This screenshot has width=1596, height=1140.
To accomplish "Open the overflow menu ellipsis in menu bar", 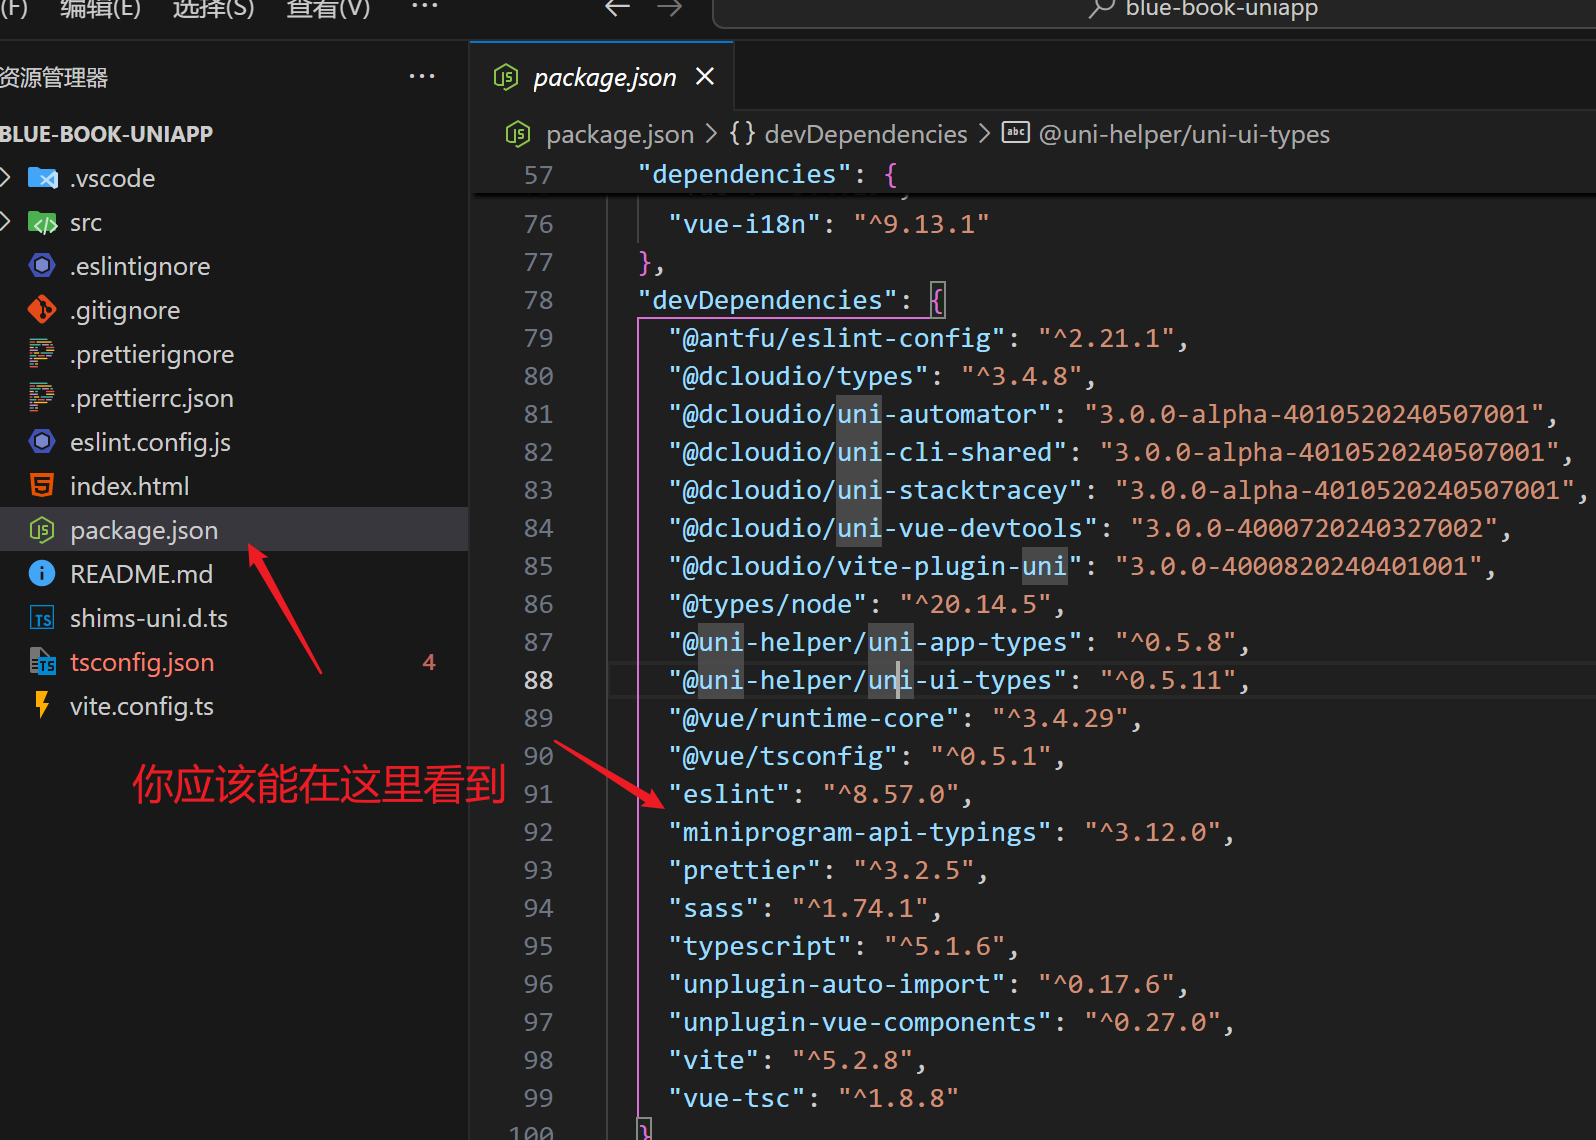I will click(425, 6).
